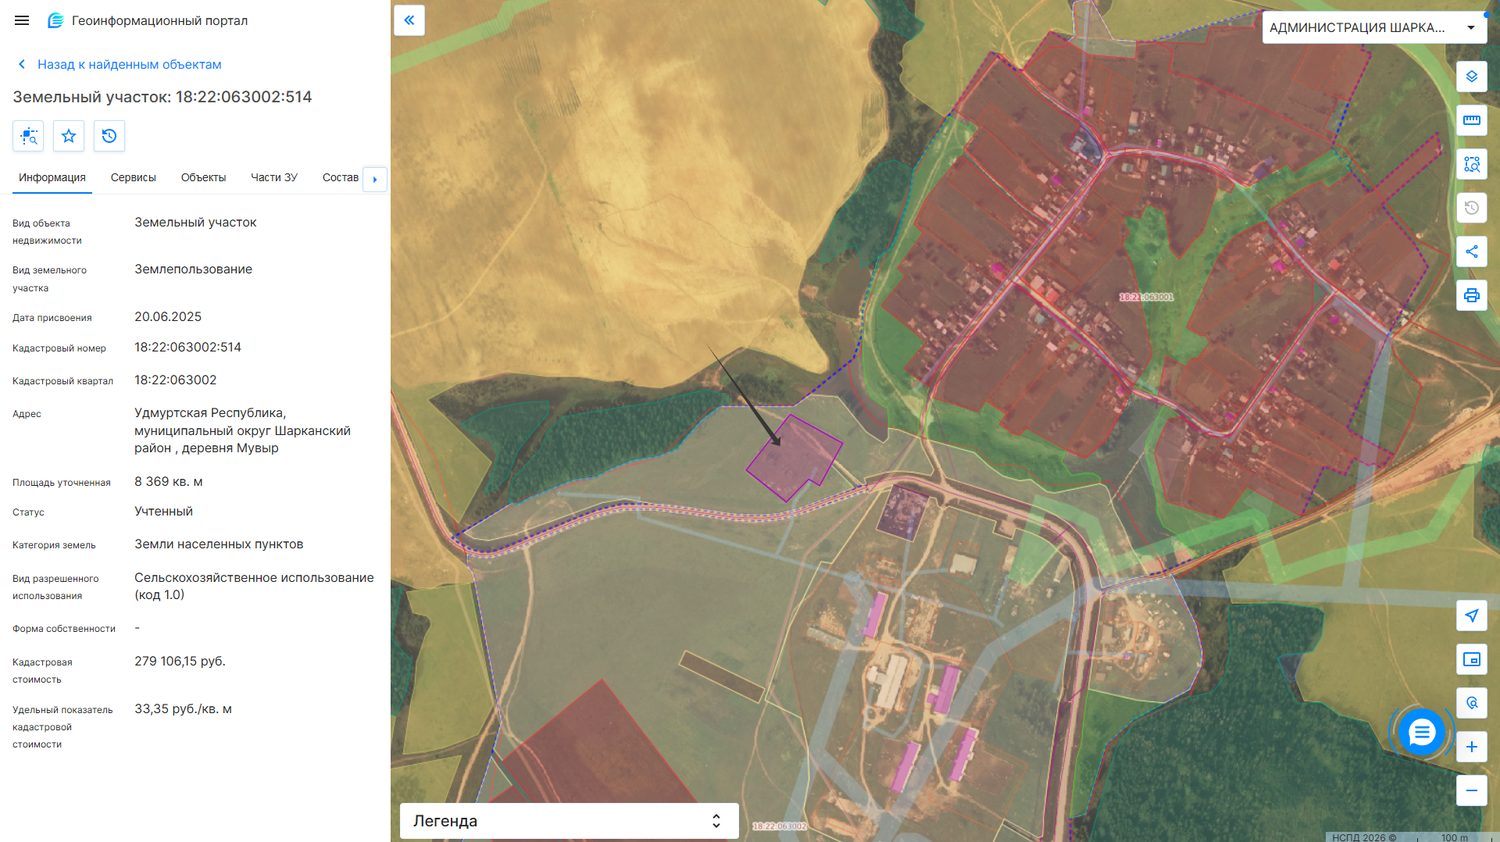Click the 33,35 руб./кв. м value

183,709
